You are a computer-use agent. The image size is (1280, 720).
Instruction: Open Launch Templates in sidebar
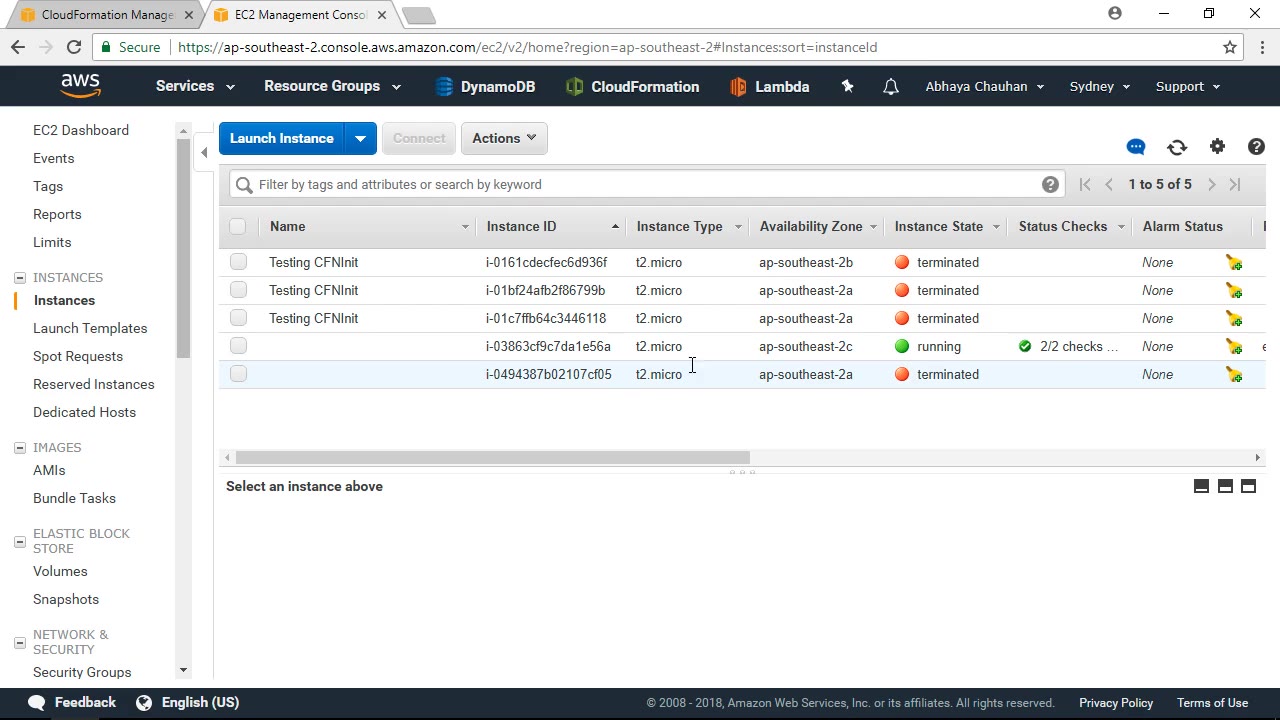(x=90, y=328)
